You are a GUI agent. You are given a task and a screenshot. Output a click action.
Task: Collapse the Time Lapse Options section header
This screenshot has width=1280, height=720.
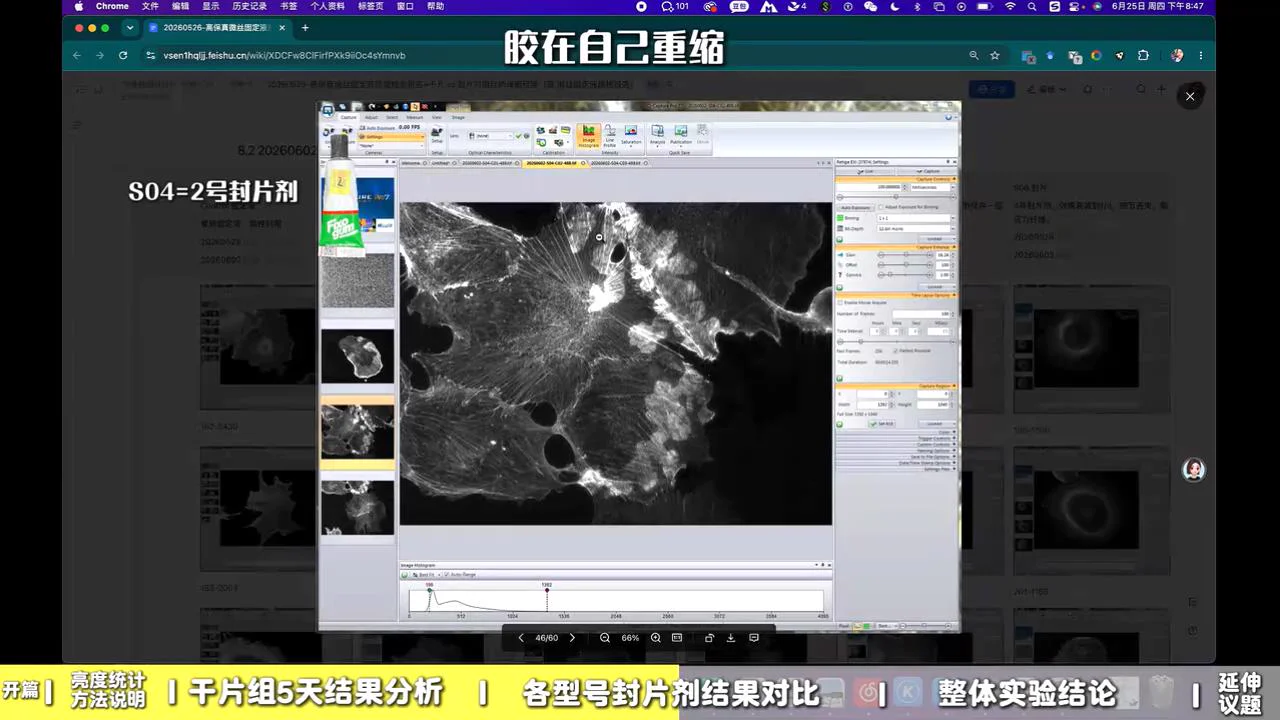coord(896,295)
